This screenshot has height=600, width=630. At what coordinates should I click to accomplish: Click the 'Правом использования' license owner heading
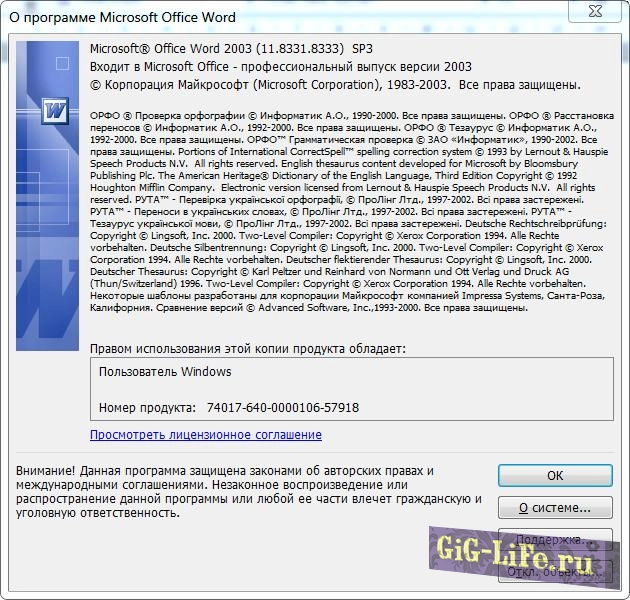[248, 348]
